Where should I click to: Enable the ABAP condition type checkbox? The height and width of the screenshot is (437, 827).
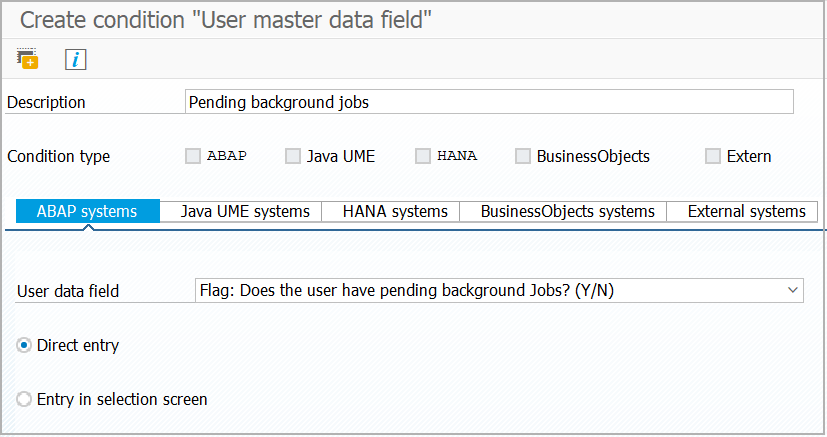coord(193,156)
